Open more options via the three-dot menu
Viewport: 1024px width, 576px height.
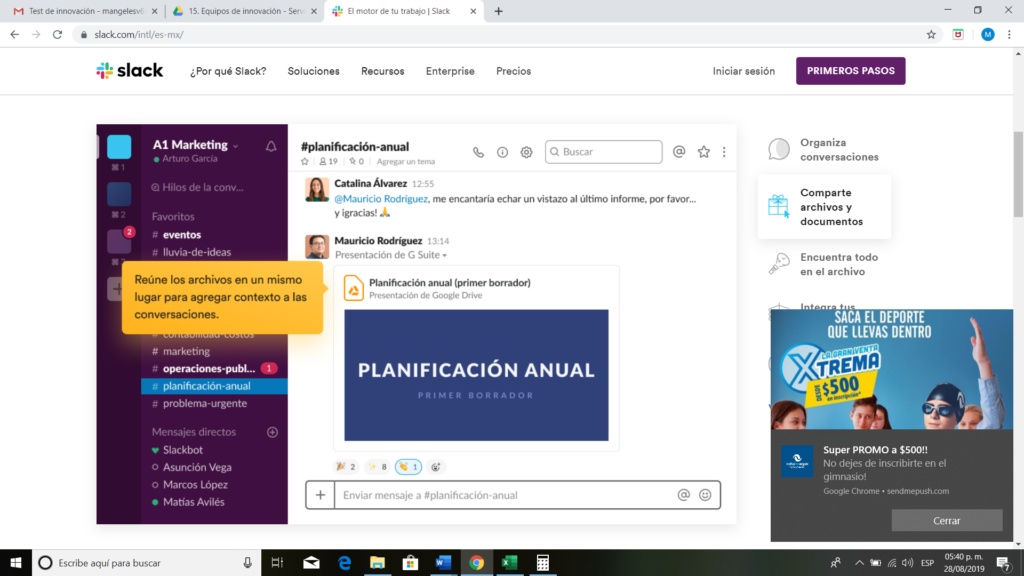pos(724,151)
